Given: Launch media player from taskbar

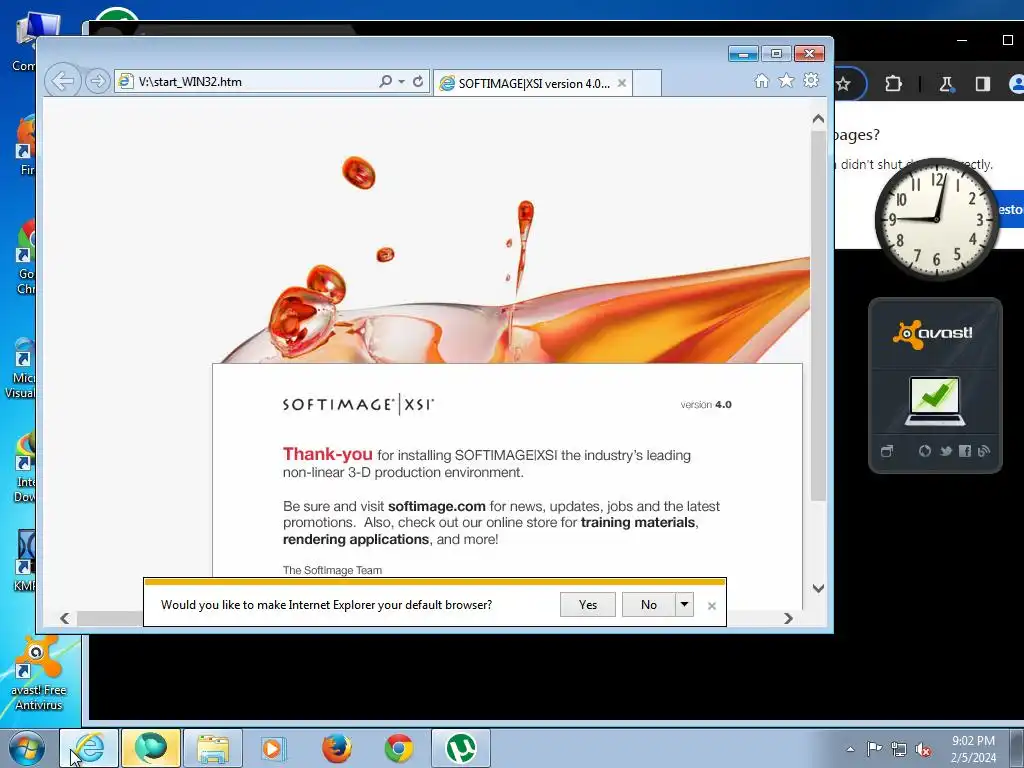Looking at the screenshot, I should click(272, 748).
